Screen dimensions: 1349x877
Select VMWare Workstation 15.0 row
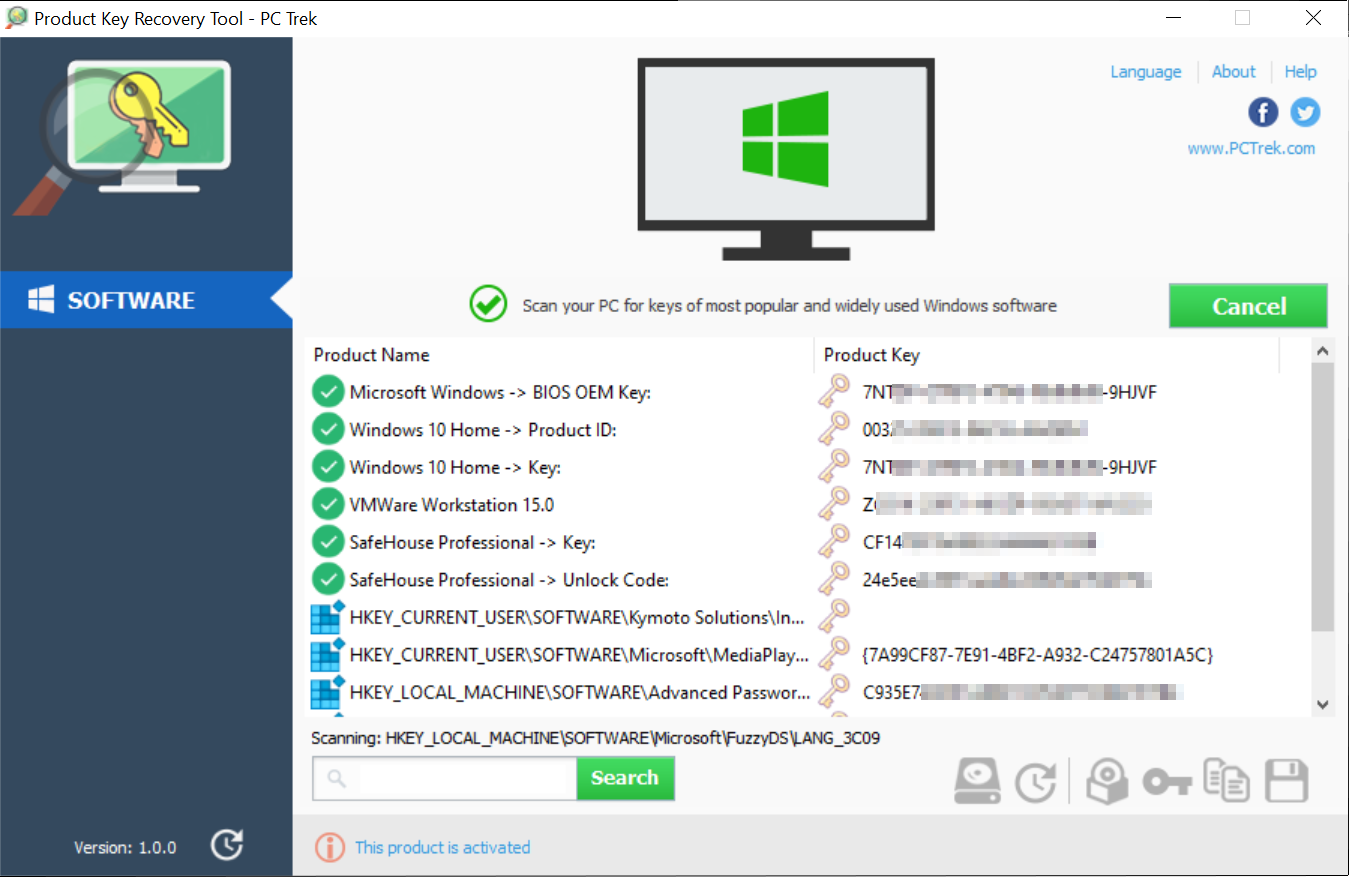[806, 505]
